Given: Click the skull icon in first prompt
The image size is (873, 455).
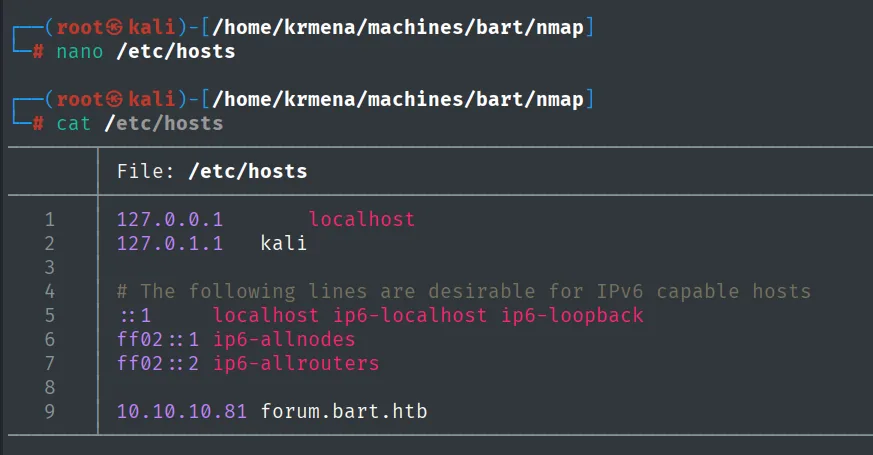Looking at the screenshot, I should [114, 27].
